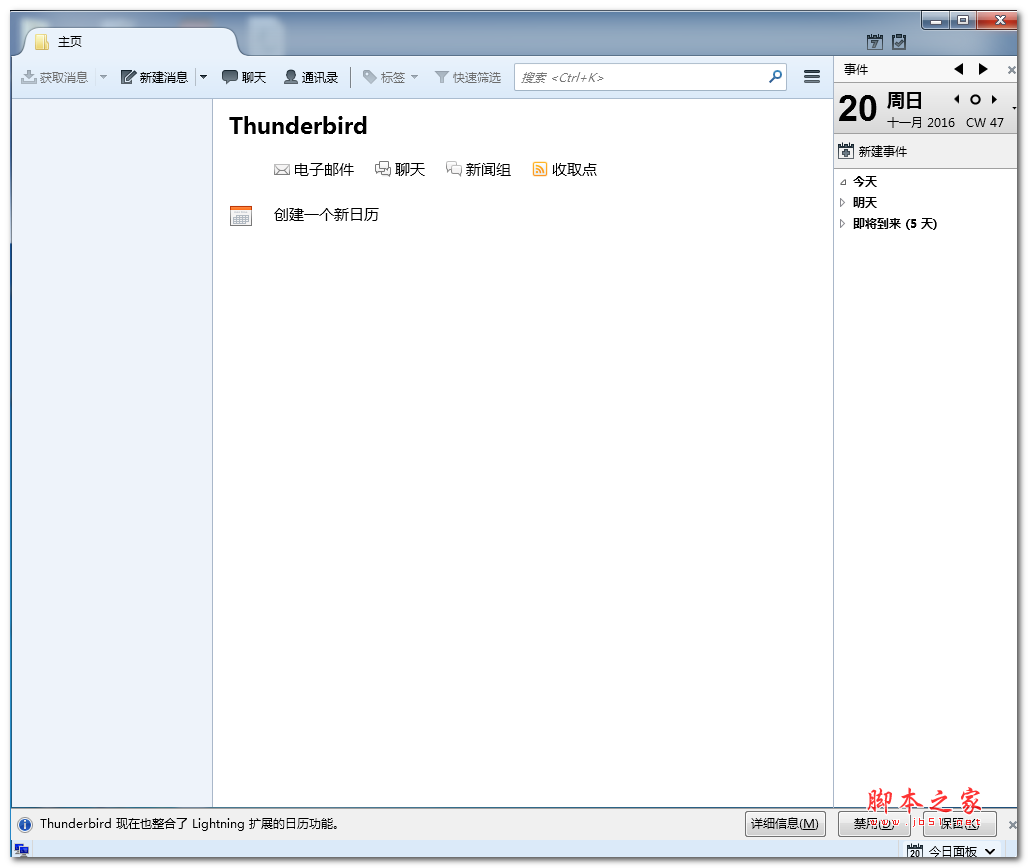Toggle the Quick Filter (快速筛选) button
This screenshot has width=1028, height=868.
(468, 77)
